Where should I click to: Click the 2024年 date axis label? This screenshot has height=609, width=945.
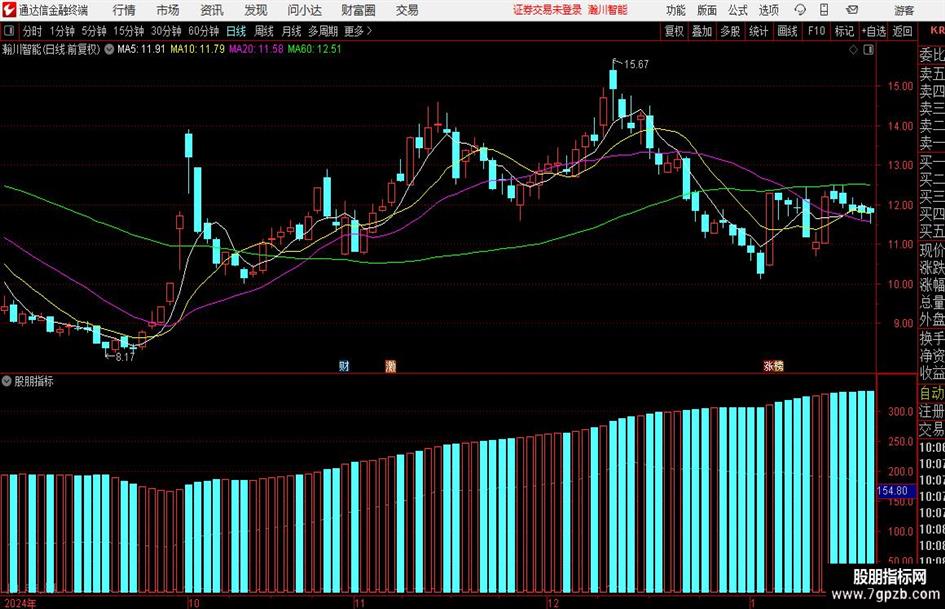(x=20, y=603)
